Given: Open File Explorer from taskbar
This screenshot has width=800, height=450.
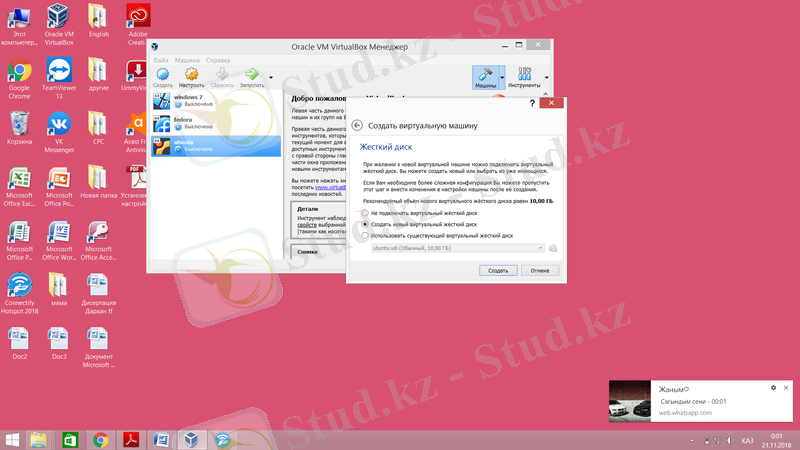Looking at the screenshot, I should click(x=39, y=440).
